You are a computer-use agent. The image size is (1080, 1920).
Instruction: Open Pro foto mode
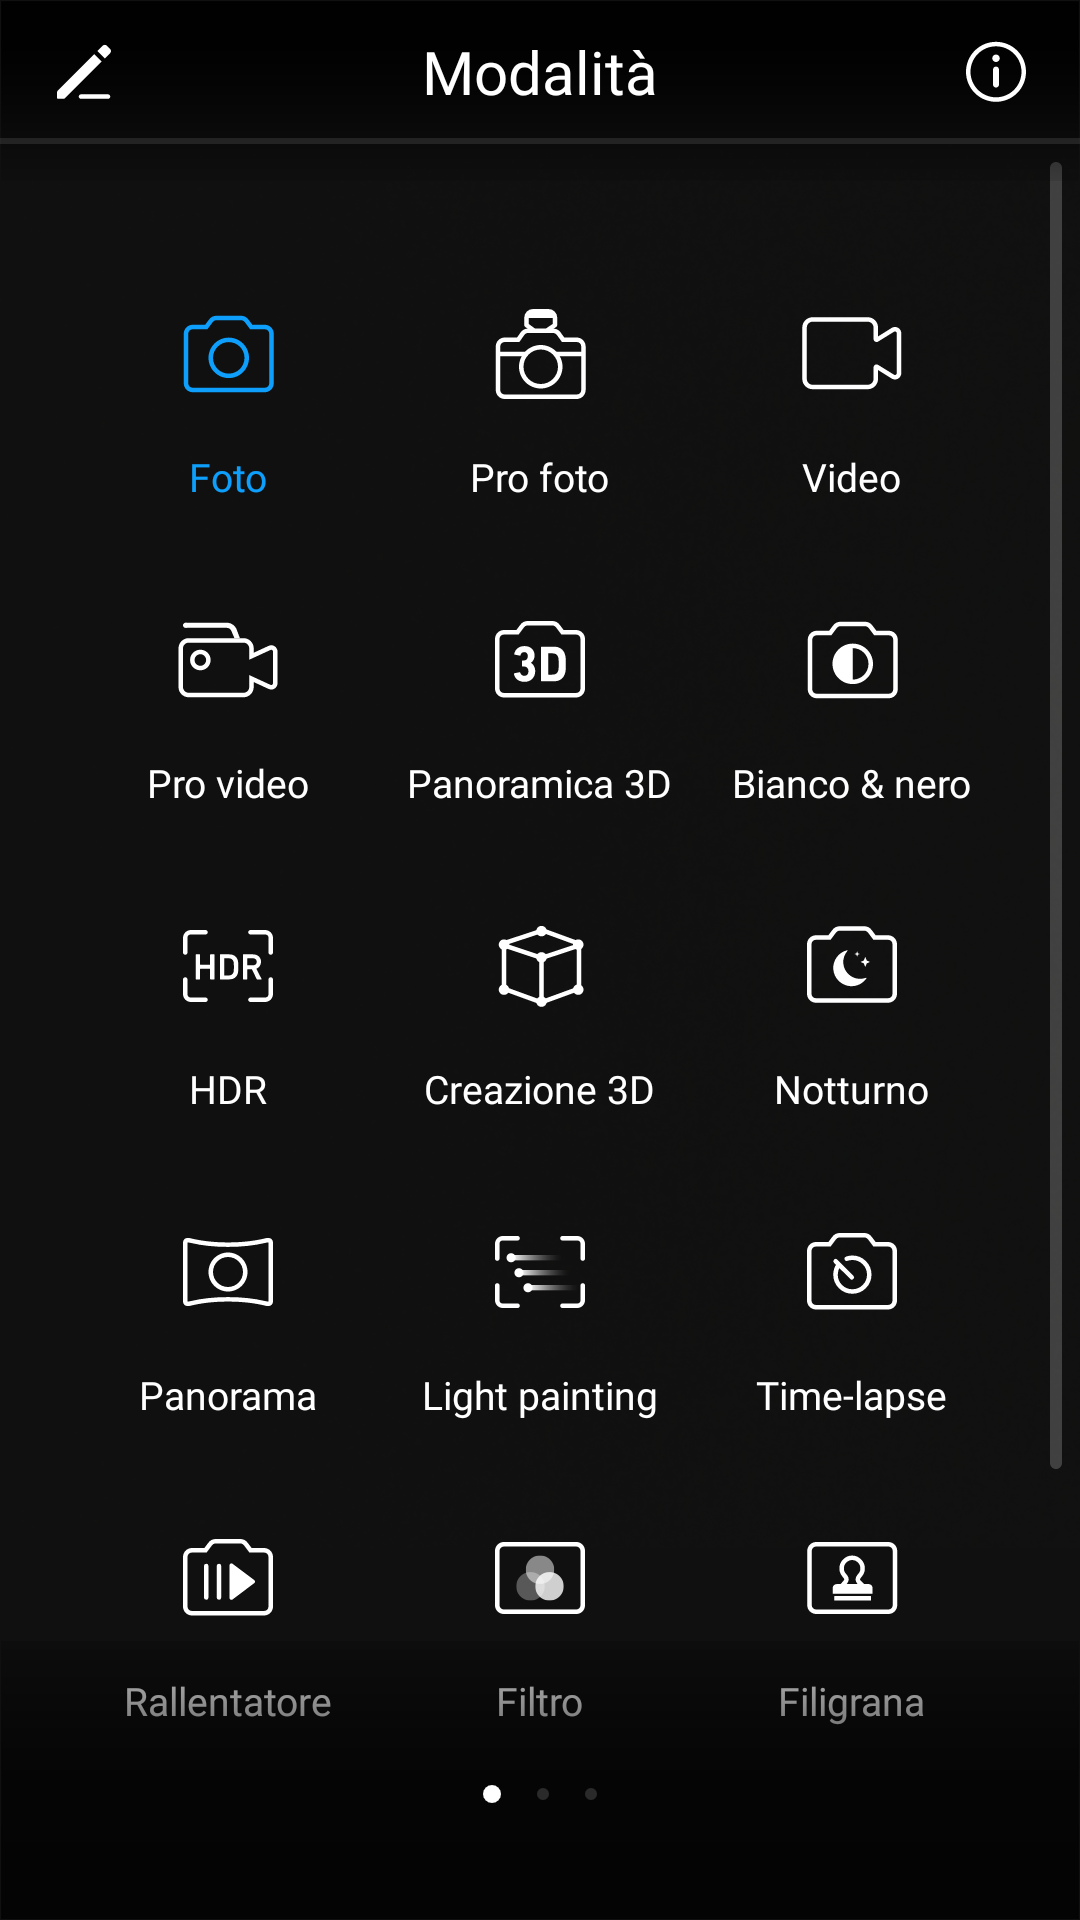click(x=540, y=355)
